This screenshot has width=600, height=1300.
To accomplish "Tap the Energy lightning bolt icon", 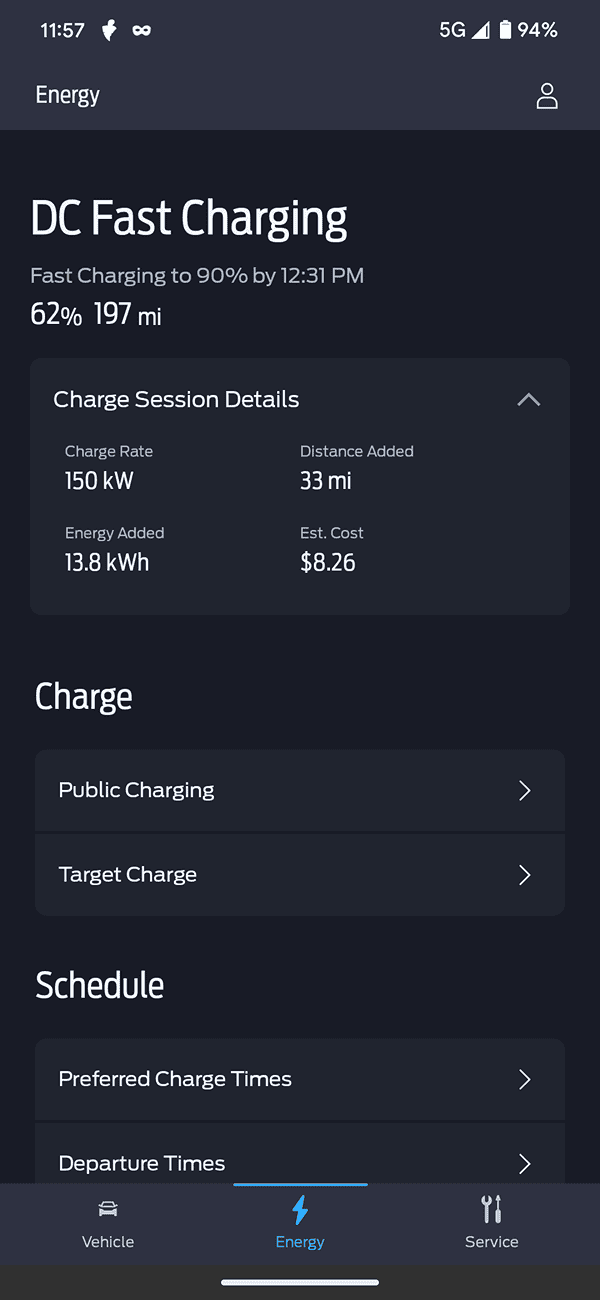I will pyautogui.click(x=300, y=1210).
